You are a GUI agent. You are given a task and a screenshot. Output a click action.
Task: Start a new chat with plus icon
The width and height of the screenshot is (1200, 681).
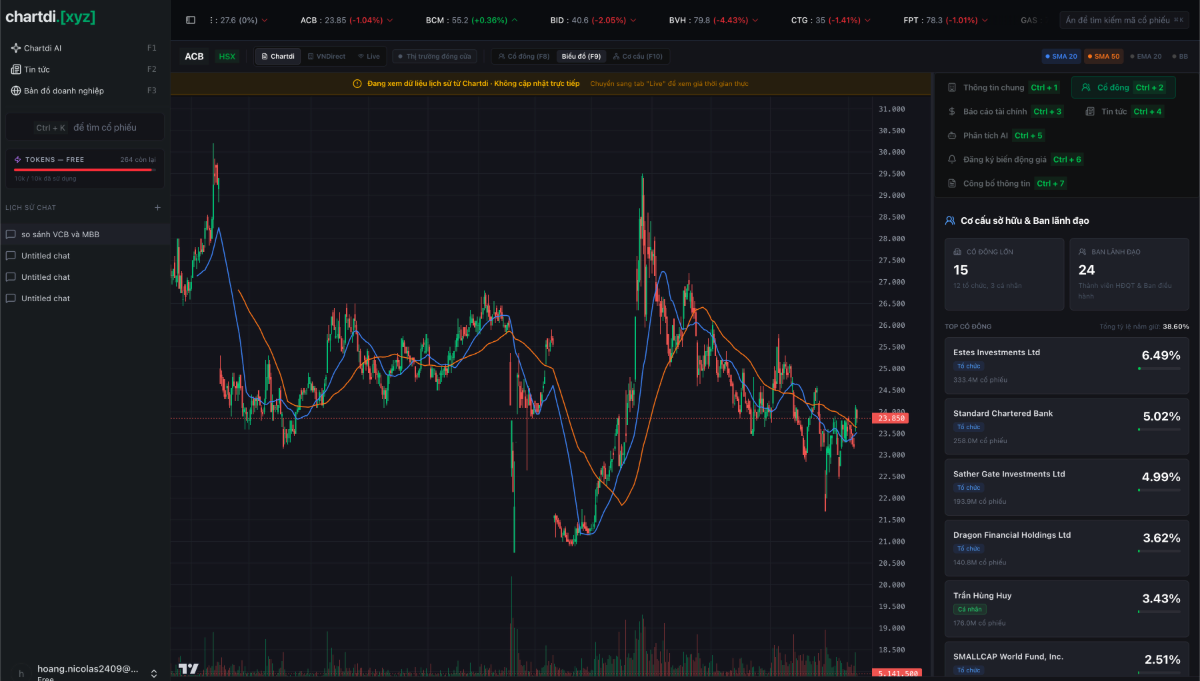pos(157,207)
